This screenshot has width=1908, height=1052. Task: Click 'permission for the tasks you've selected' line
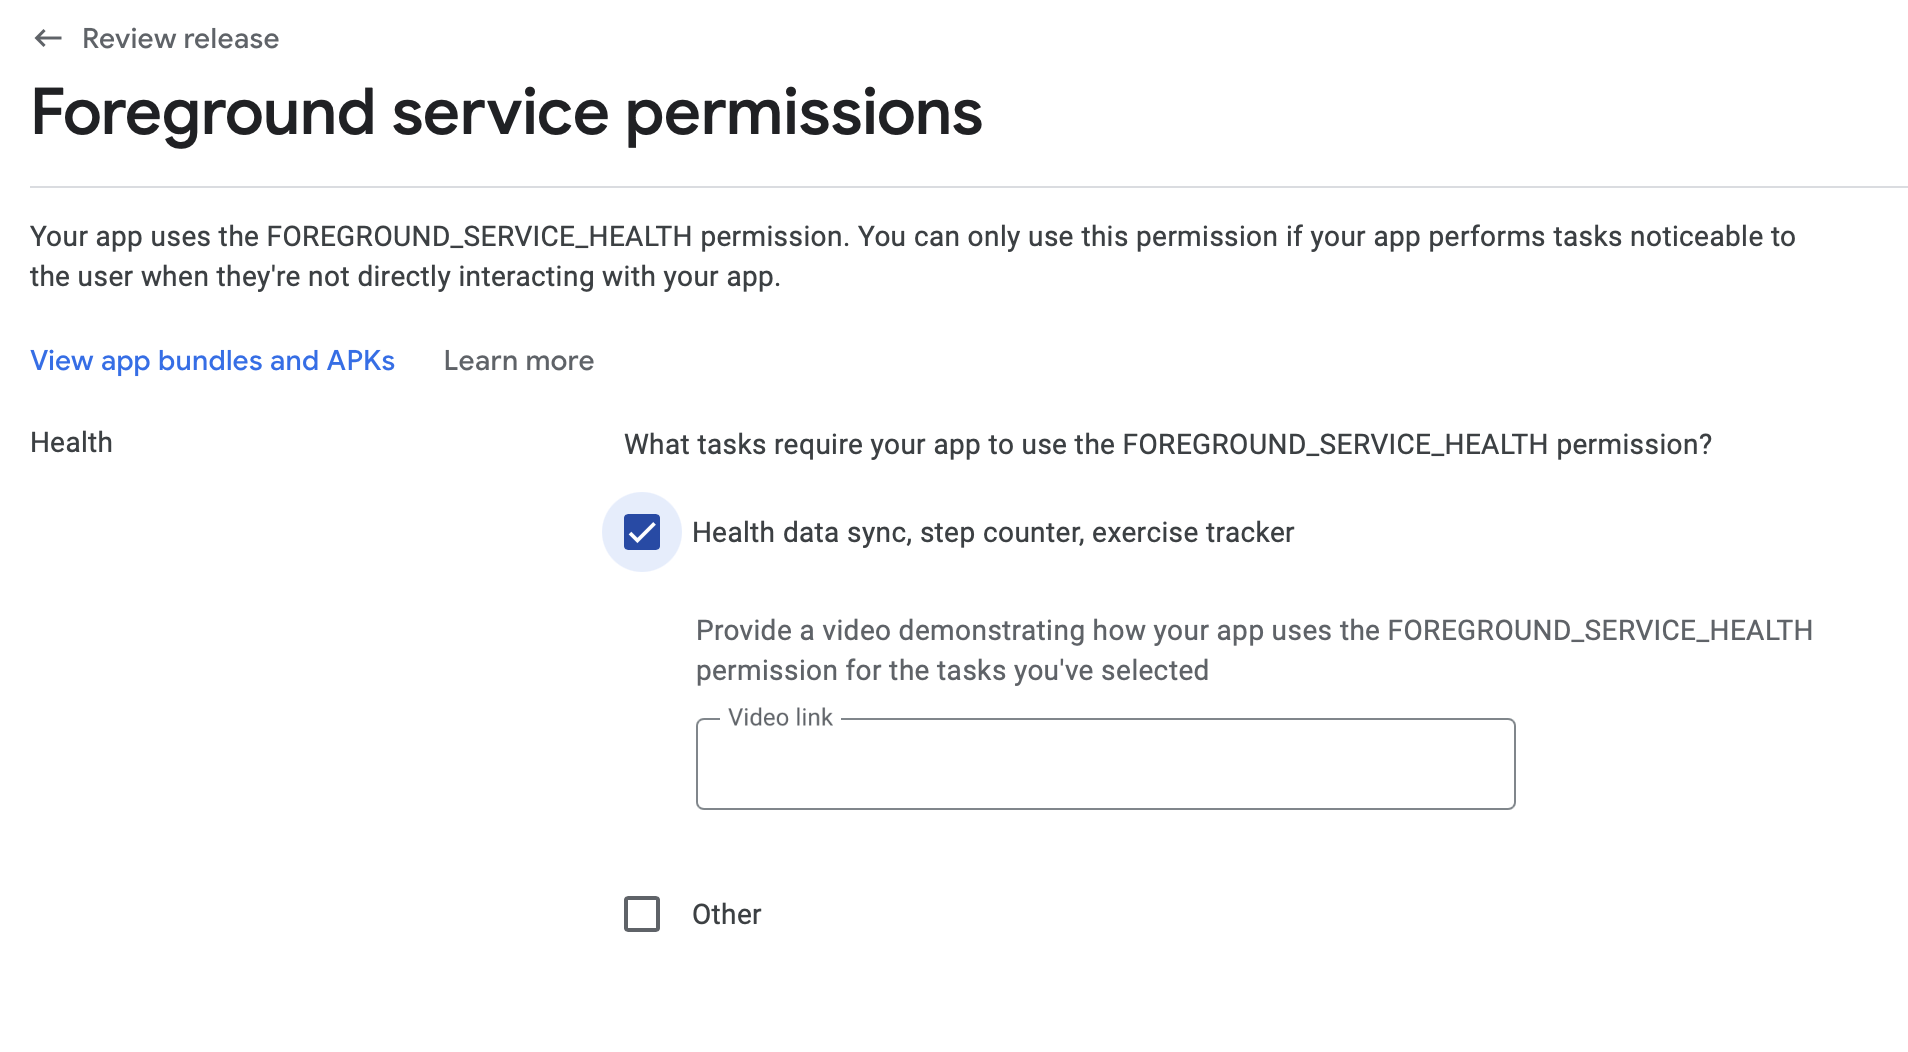[x=952, y=671]
